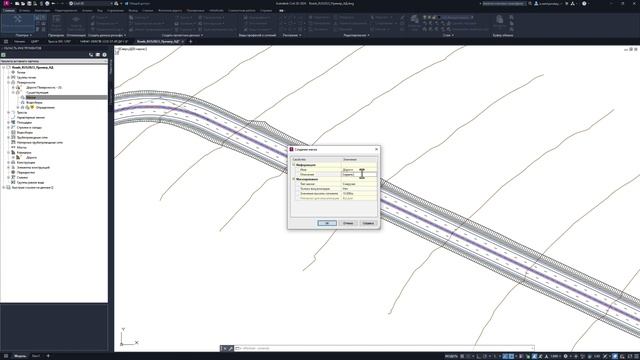Expand the Палитры ribbon panel dropdown
This screenshot has height=360, width=640.
pos(23,36)
